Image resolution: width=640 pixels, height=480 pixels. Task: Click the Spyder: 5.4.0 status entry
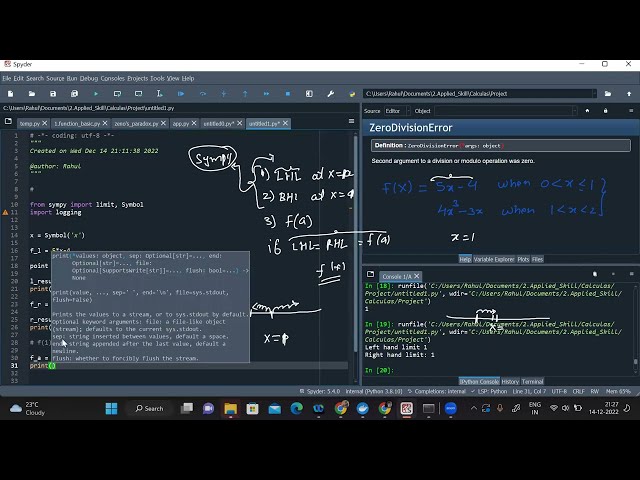click(320, 391)
